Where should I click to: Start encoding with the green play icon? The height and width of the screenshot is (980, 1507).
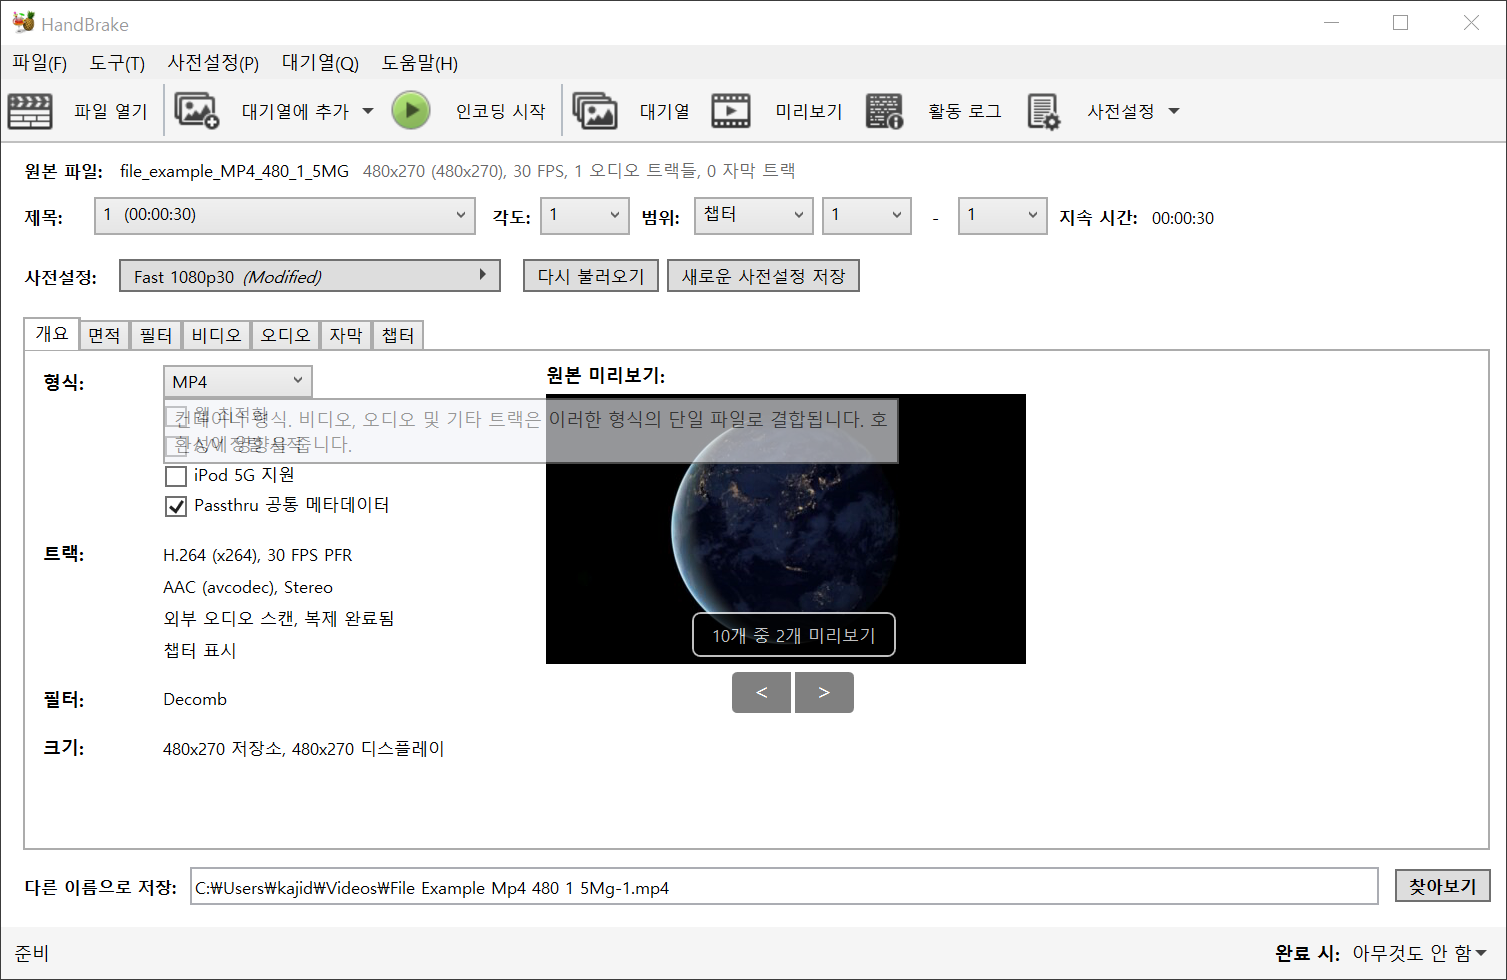tap(411, 110)
